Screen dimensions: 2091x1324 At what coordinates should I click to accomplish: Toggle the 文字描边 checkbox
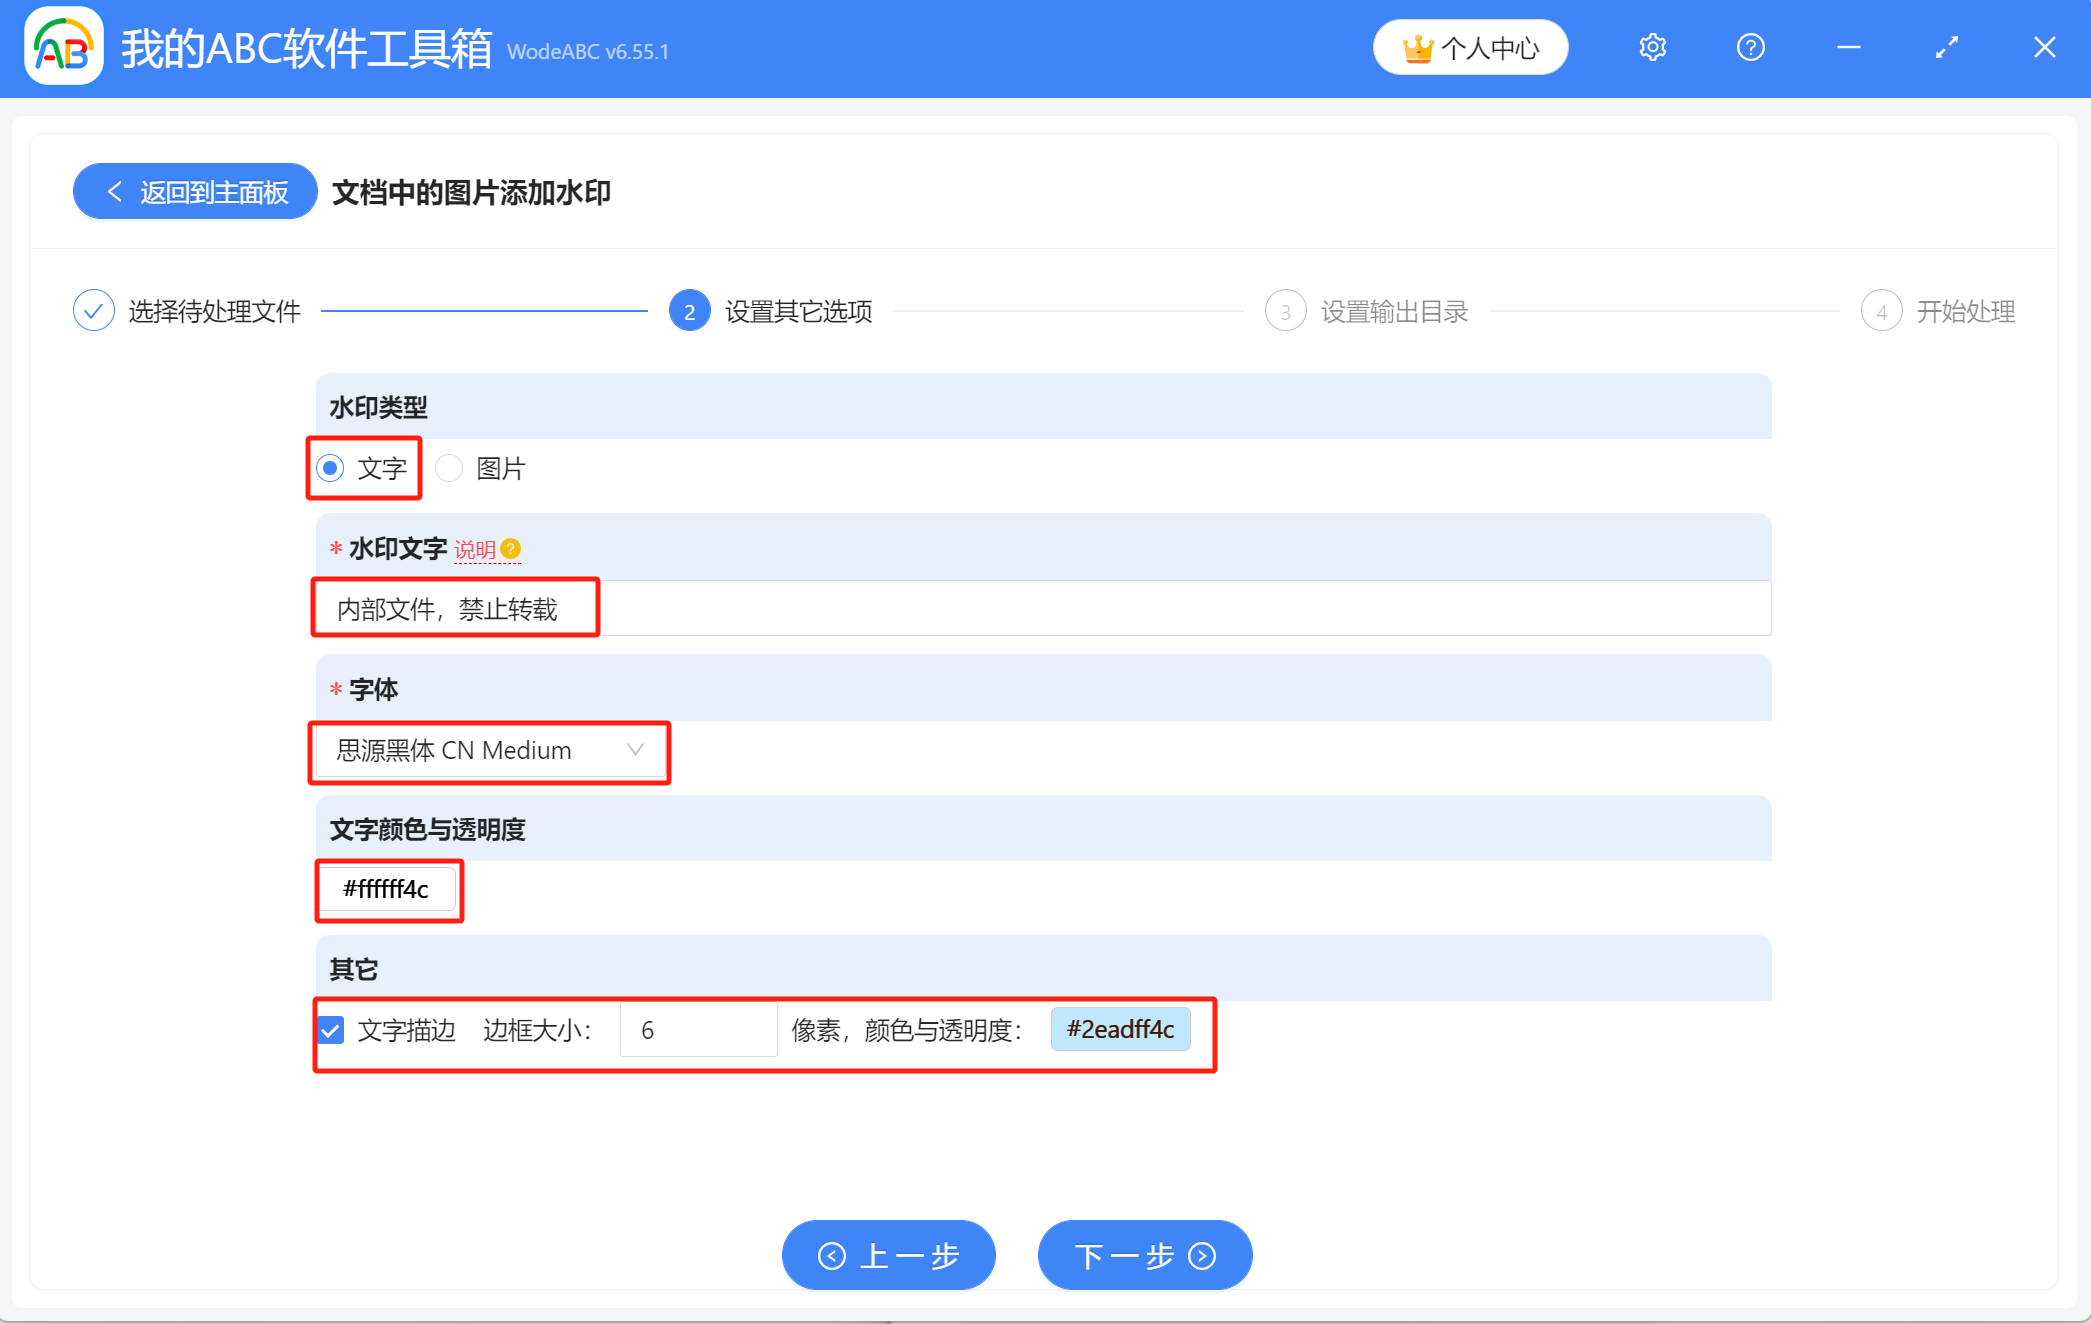[330, 1029]
